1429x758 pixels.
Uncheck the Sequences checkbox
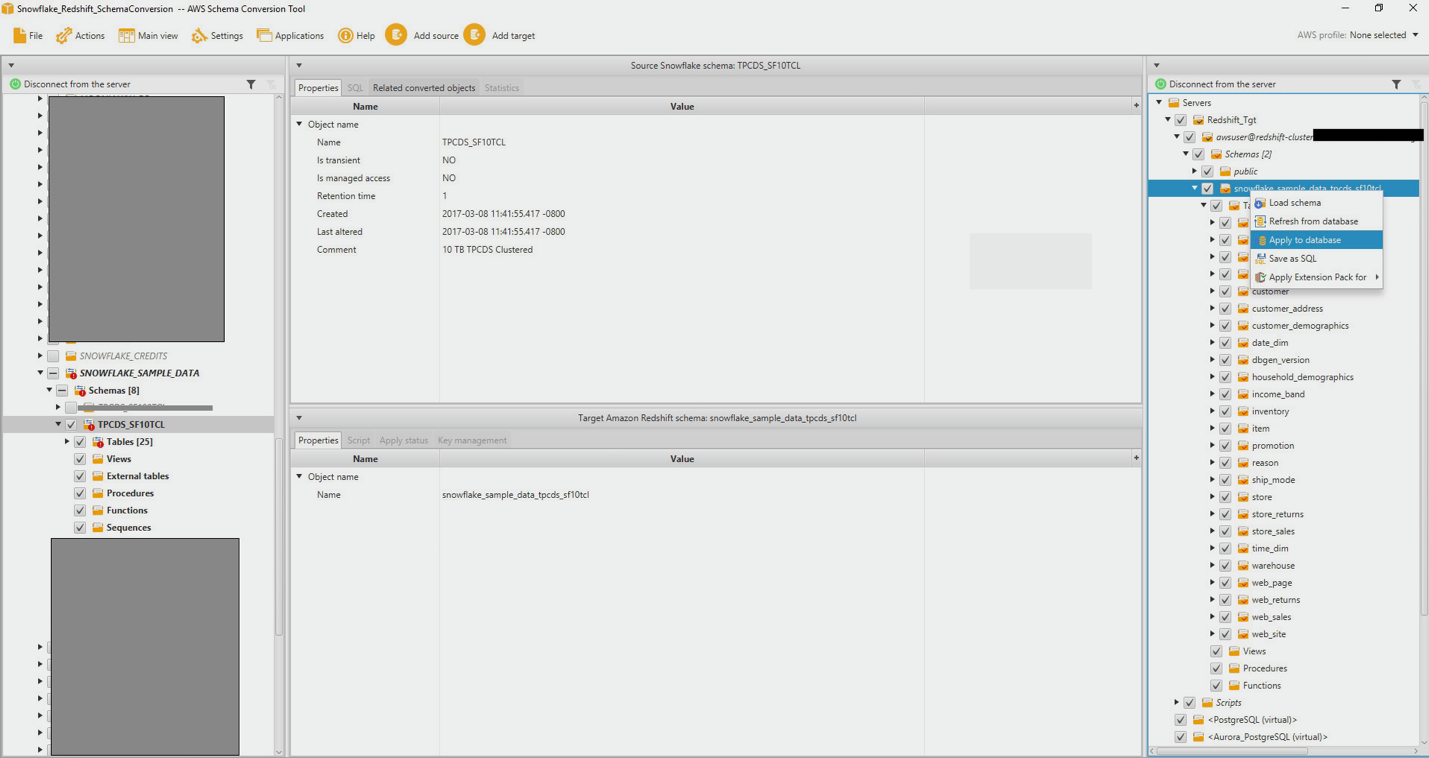(80, 528)
